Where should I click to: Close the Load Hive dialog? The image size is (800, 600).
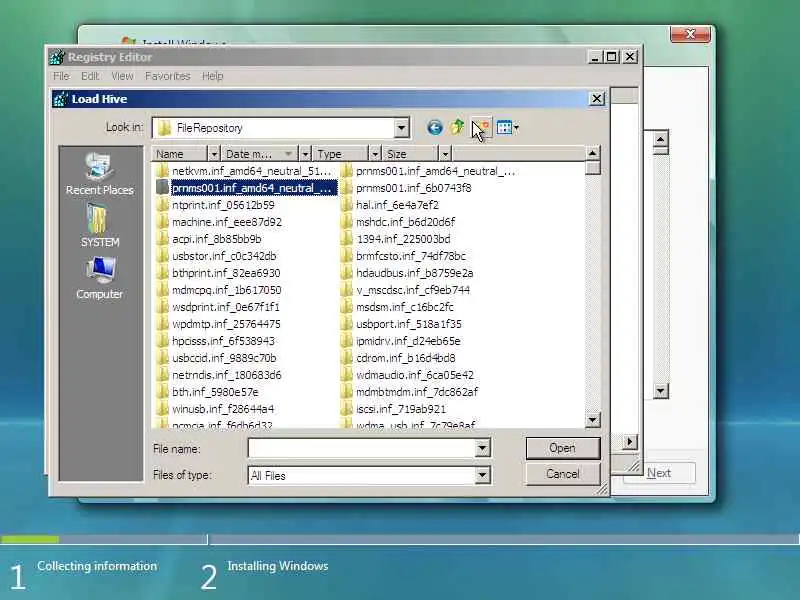596,98
